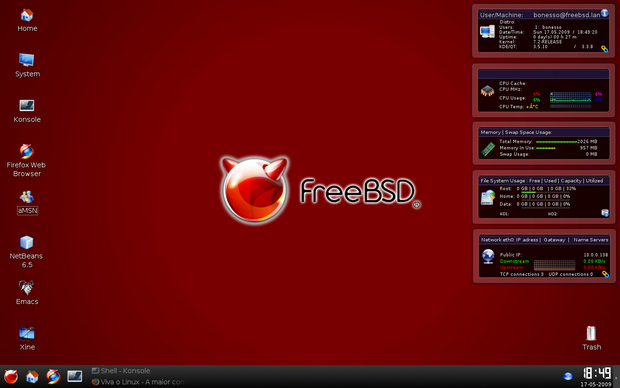
Task: Open the FreeBSD K menu button
Action: tap(11, 377)
